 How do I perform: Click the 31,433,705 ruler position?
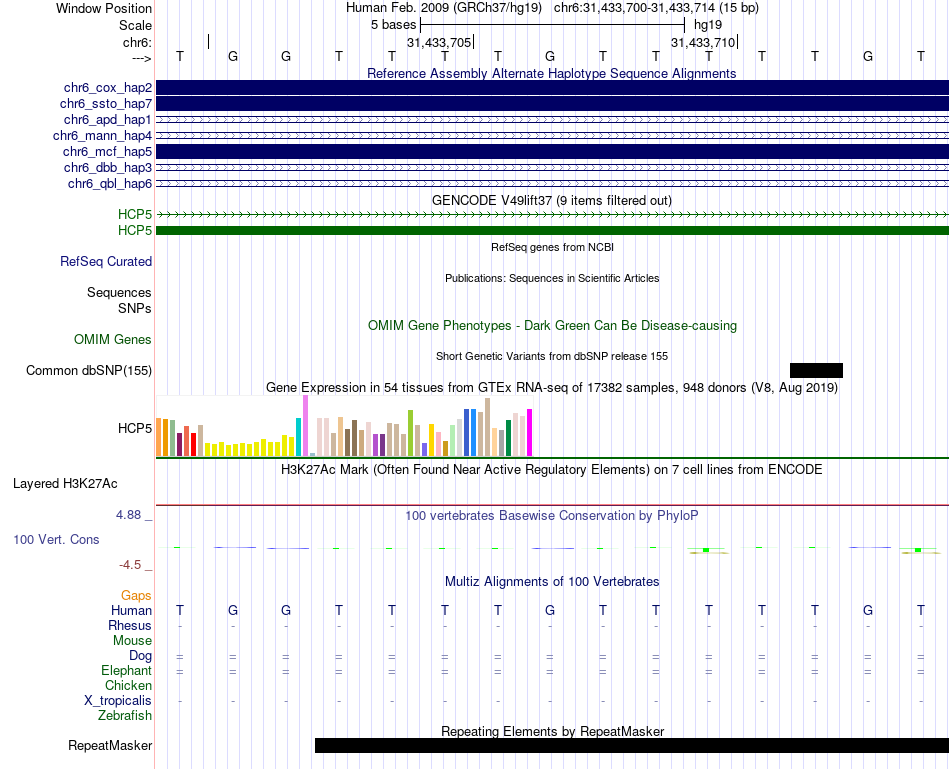click(439, 42)
